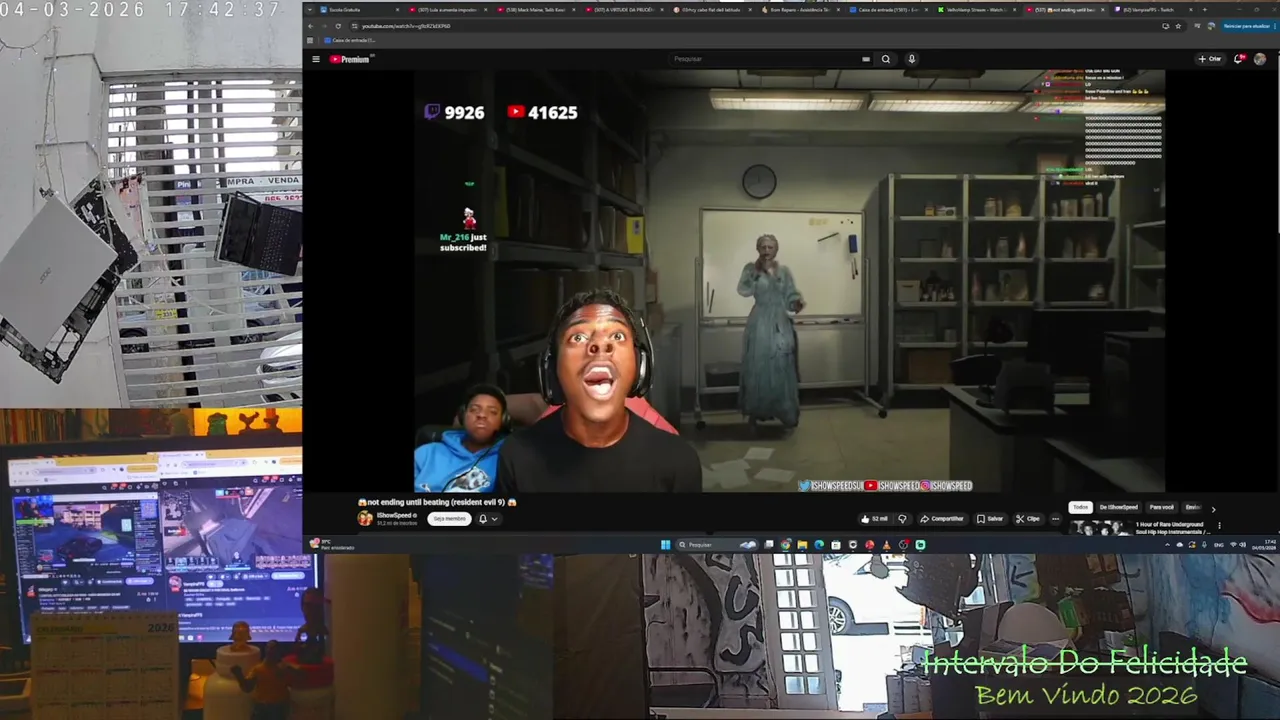Switch to the Mack Maine browser tab

coord(535,10)
